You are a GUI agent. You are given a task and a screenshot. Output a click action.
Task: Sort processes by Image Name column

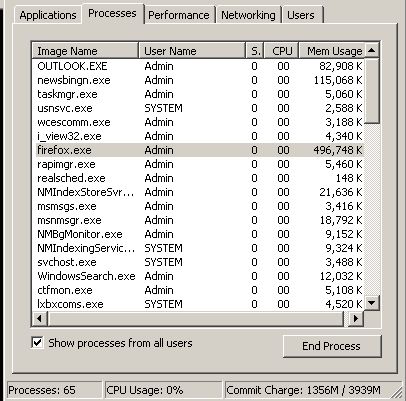click(x=85, y=51)
